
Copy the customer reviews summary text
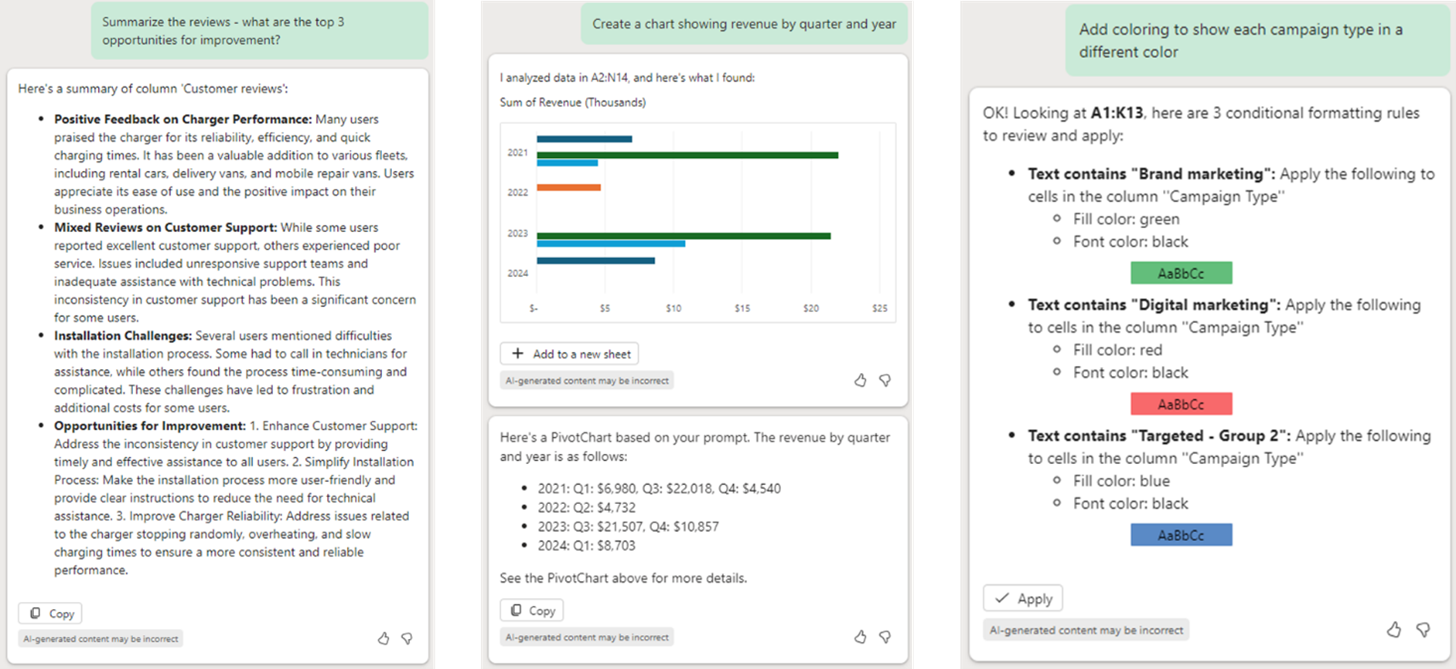(50, 613)
